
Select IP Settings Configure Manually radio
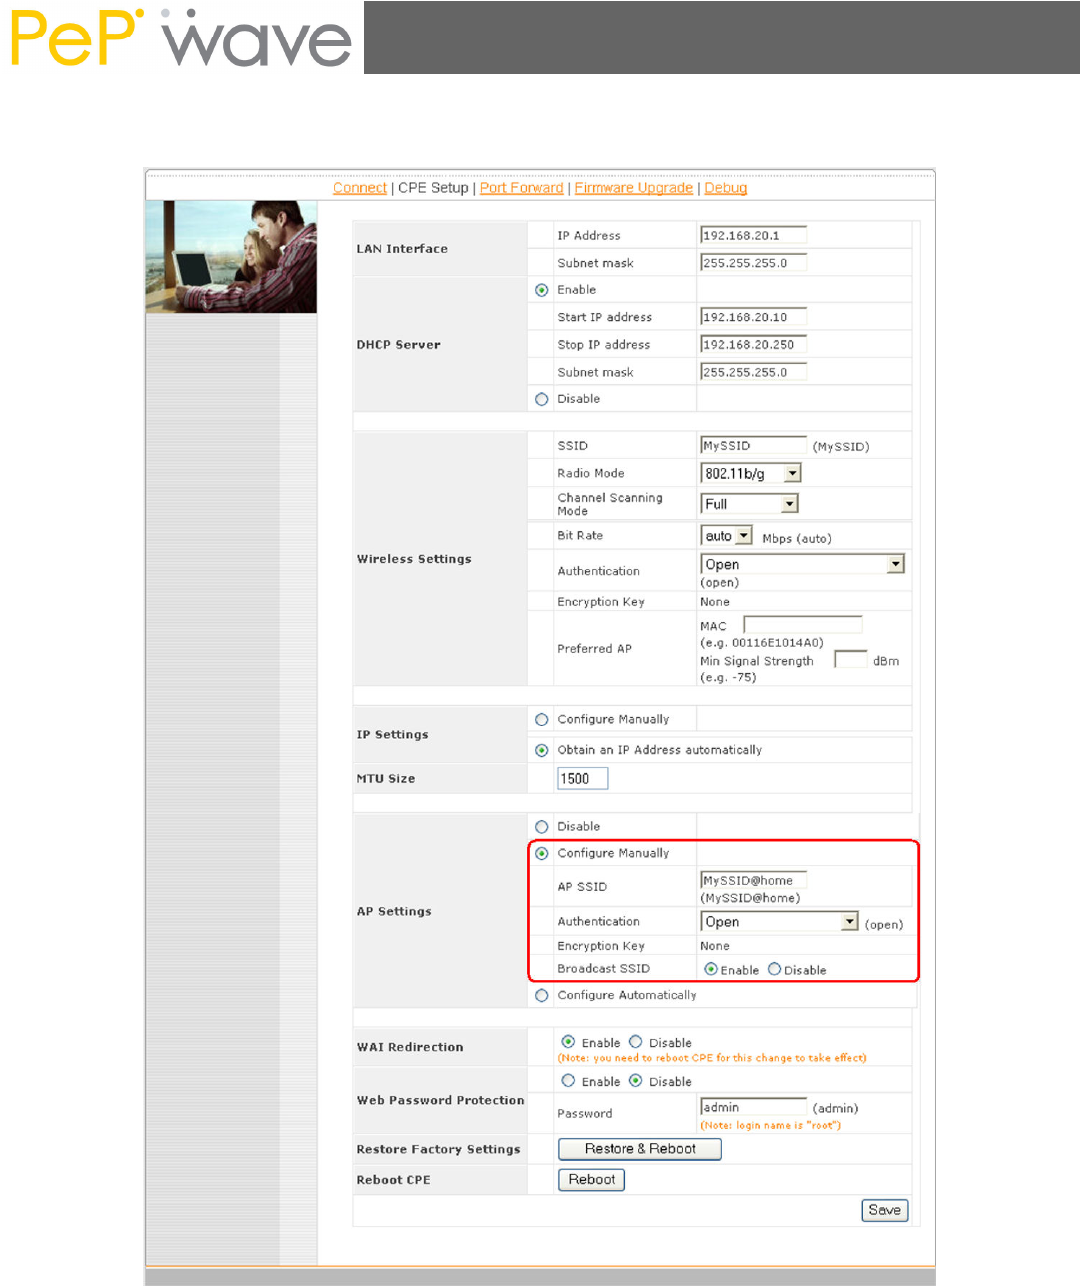(x=542, y=720)
